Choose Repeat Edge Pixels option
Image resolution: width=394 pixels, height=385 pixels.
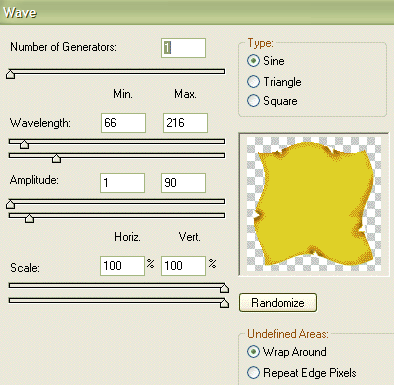tap(253, 373)
